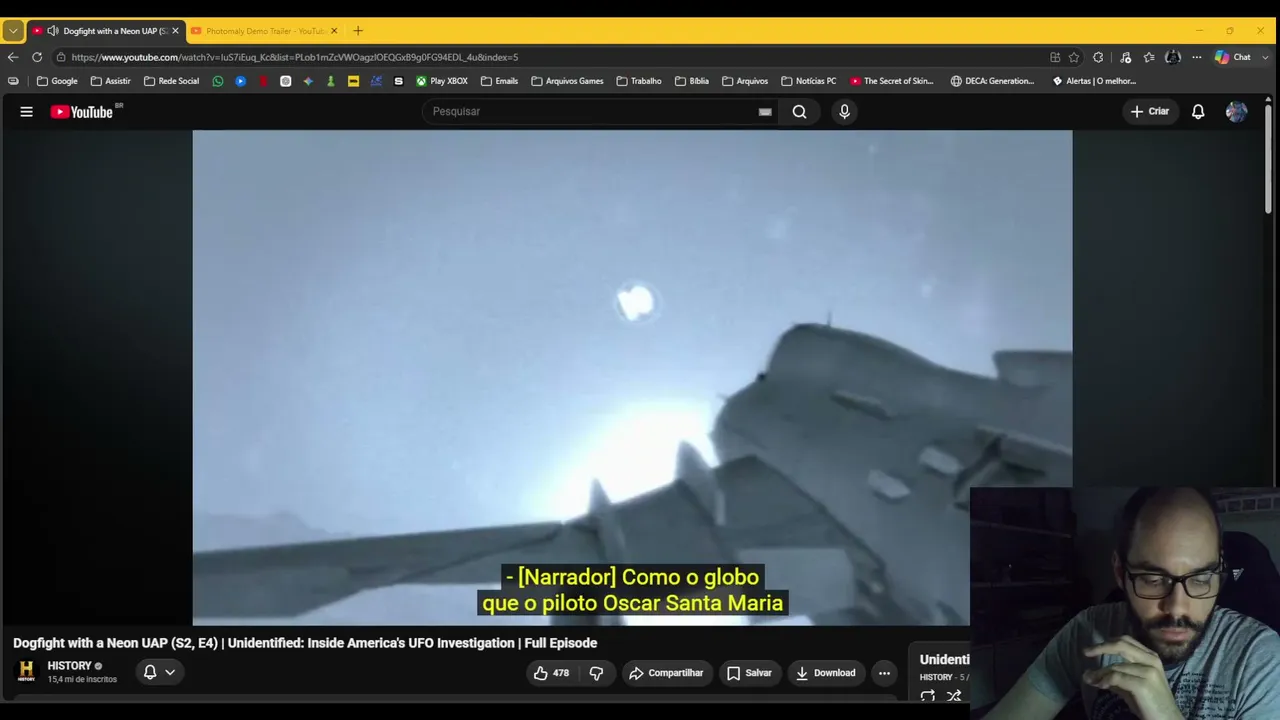1280x720 pixels.
Task: Go back in browser history
Action: pyautogui.click(x=13, y=57)
